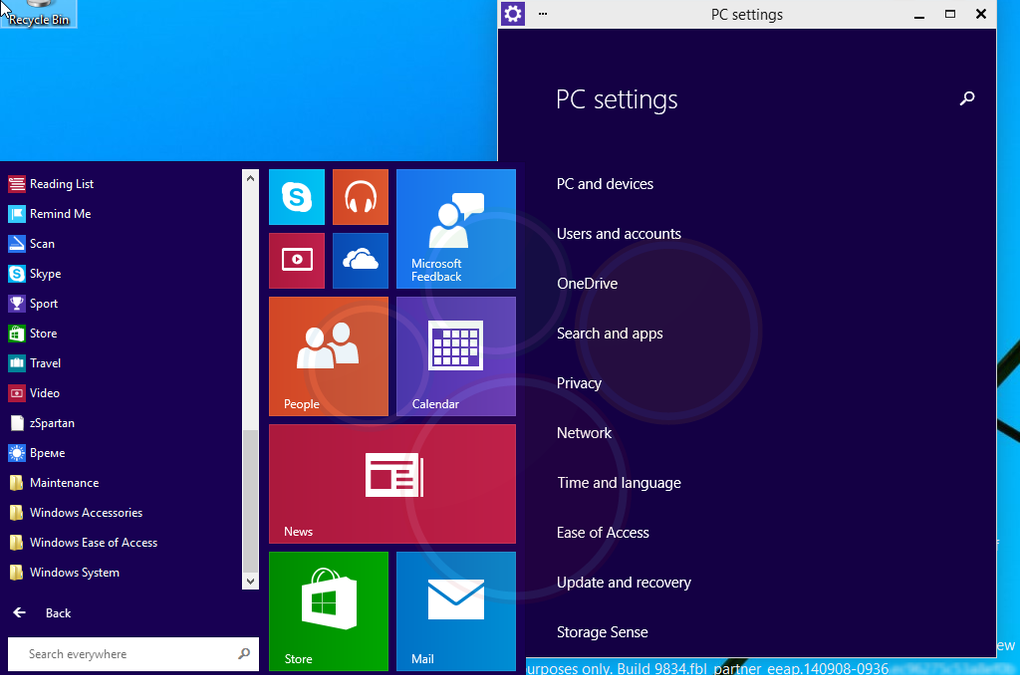
Task: Click the app list scroll down arrow
Action: 250,581
